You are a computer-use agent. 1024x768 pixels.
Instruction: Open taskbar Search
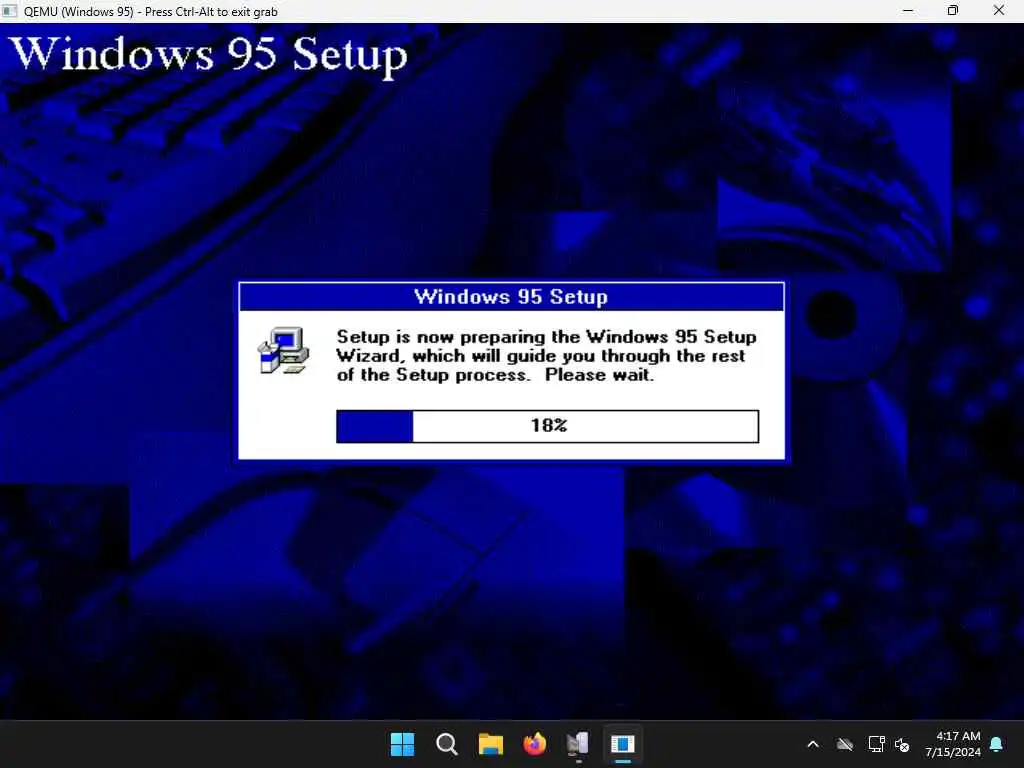447,744
